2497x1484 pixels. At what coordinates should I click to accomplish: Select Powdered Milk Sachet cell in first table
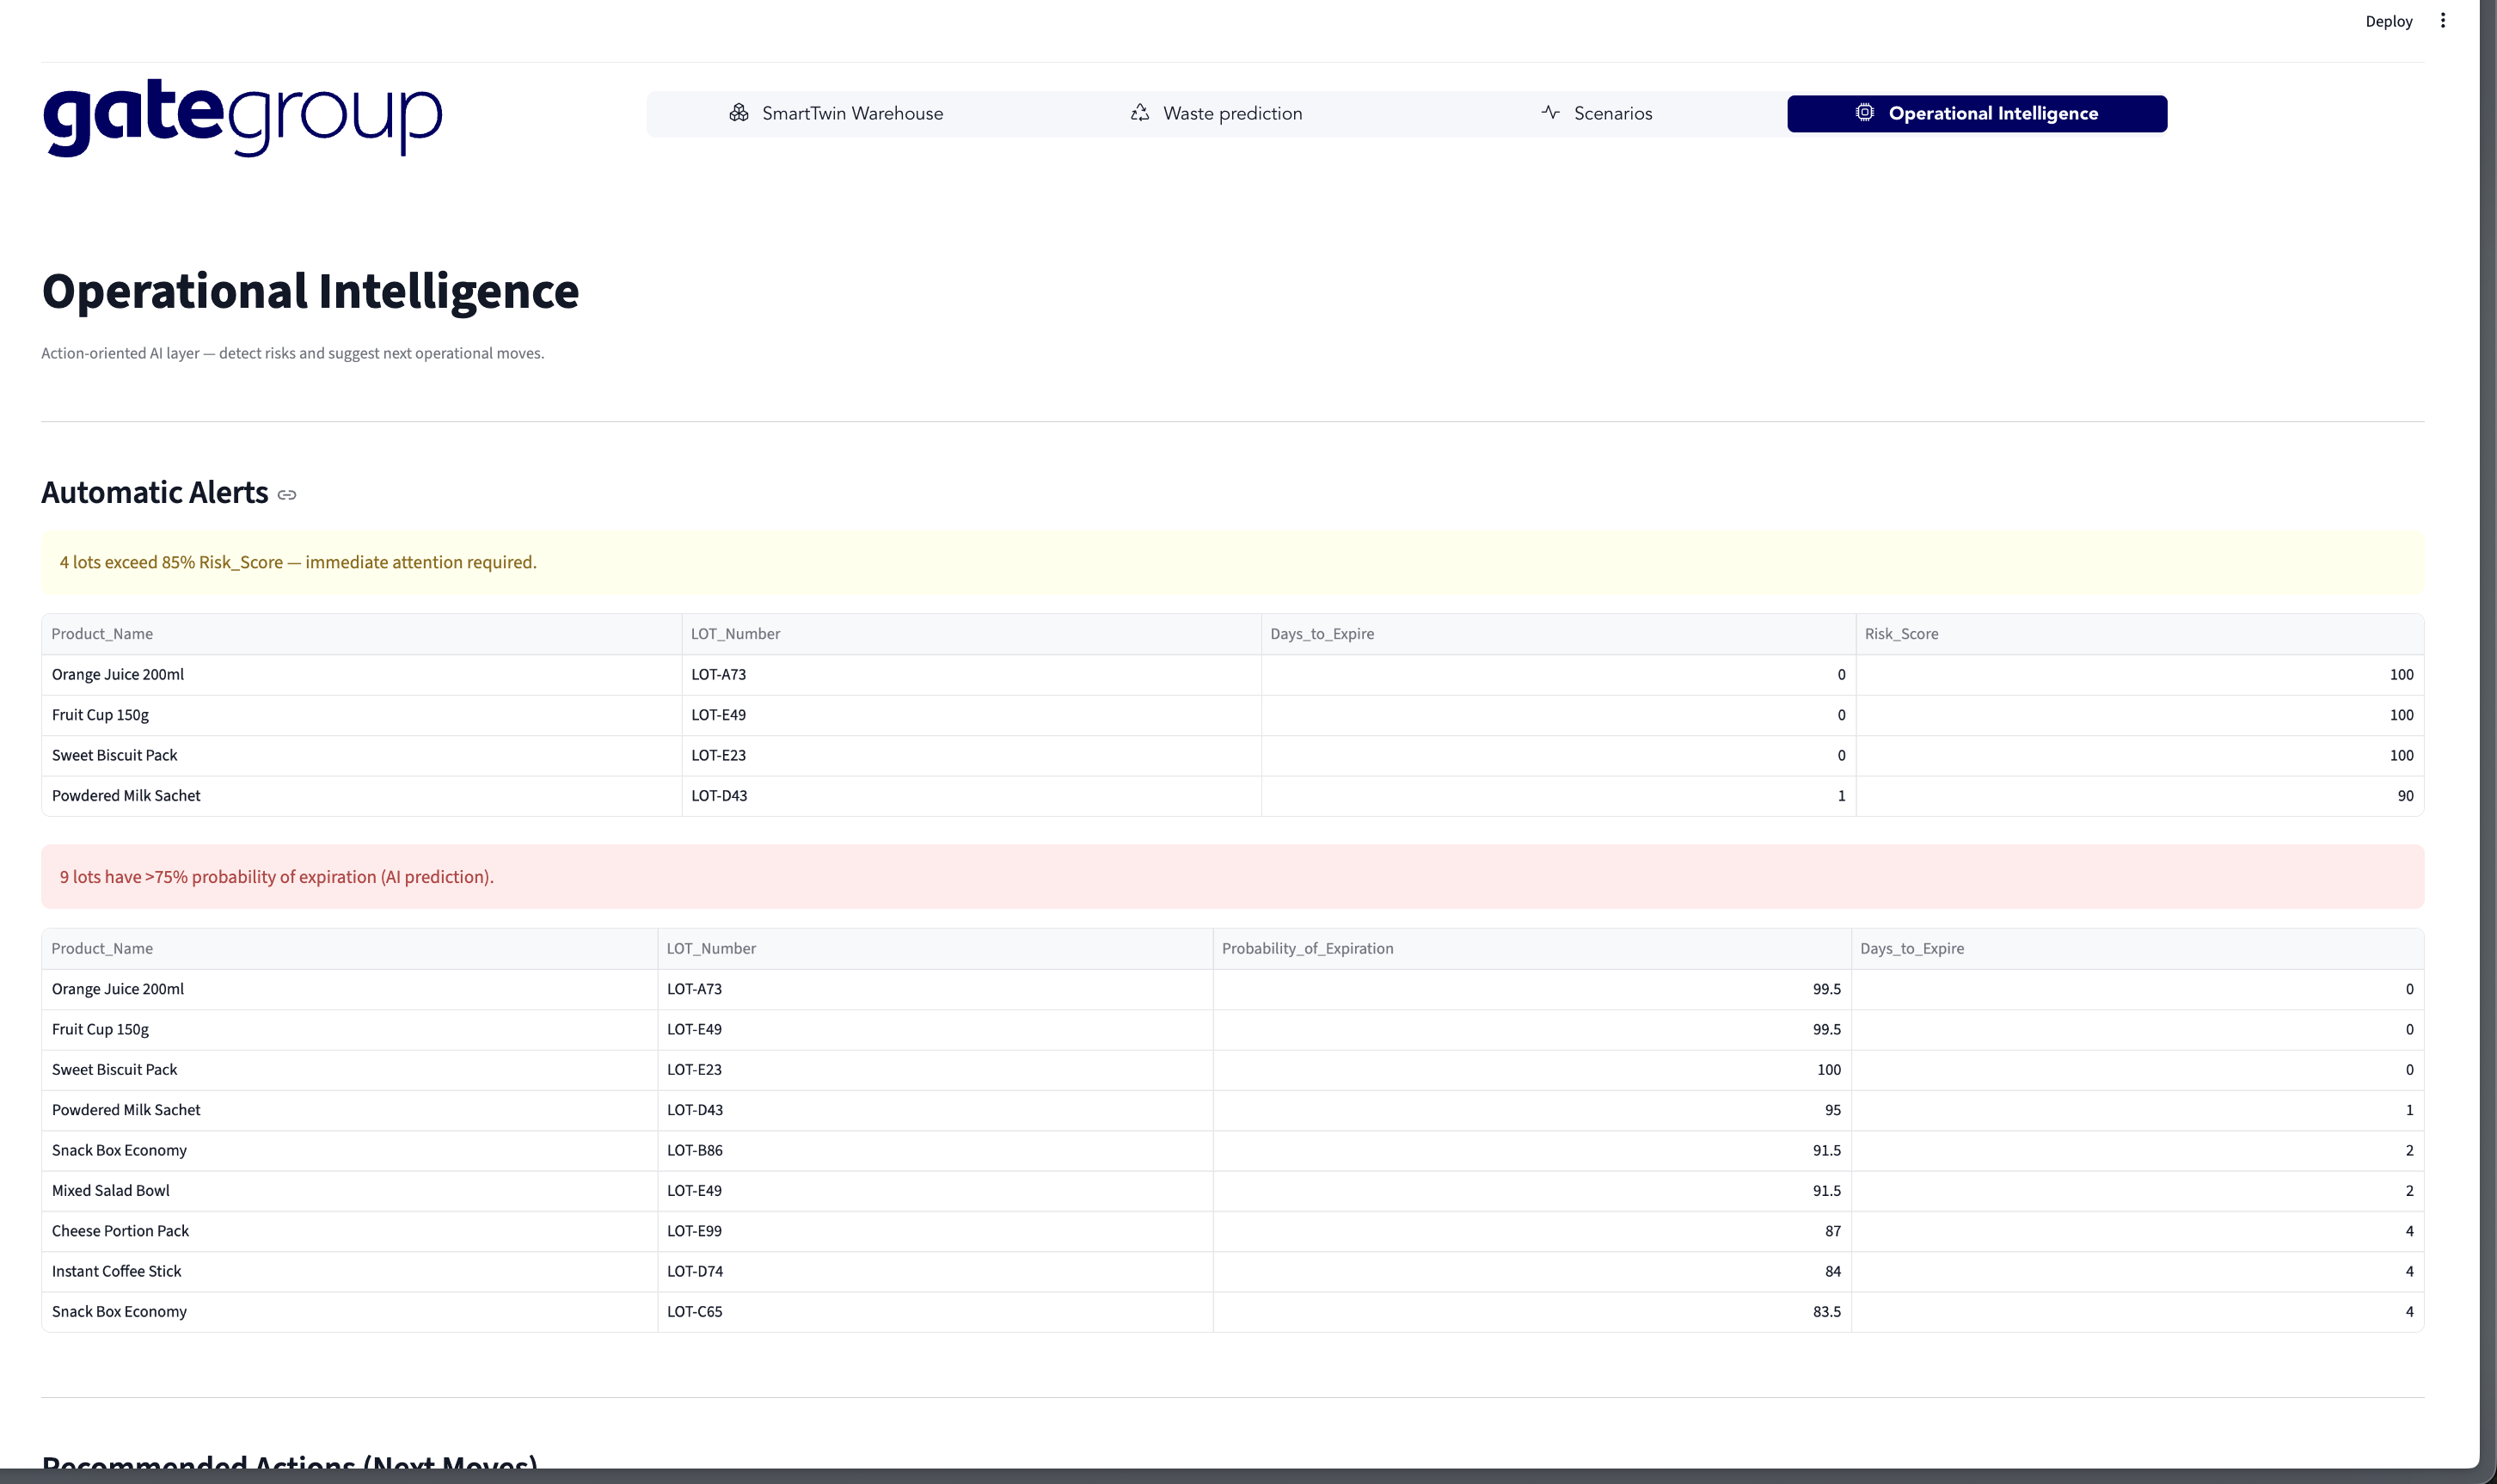click(x=126, y=796)
